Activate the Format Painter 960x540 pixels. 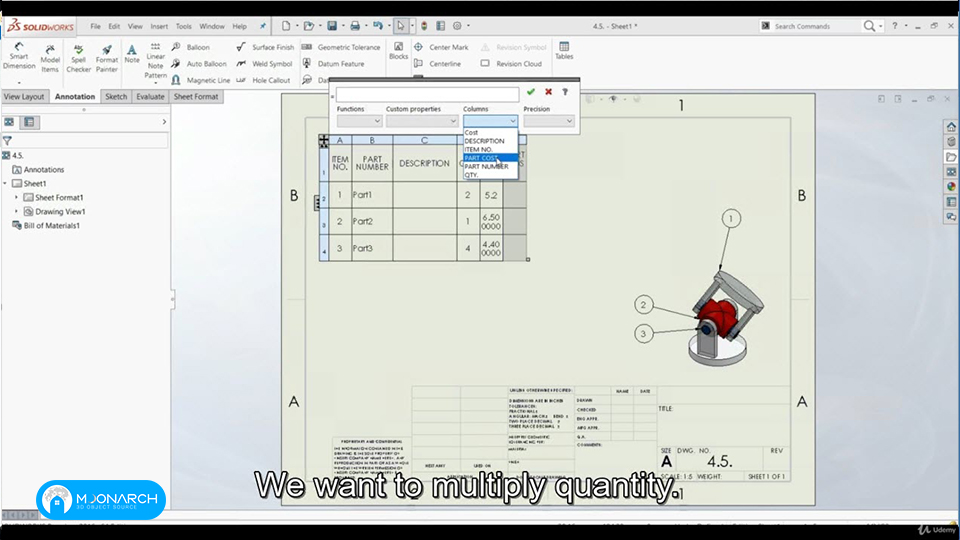point(107,58)
